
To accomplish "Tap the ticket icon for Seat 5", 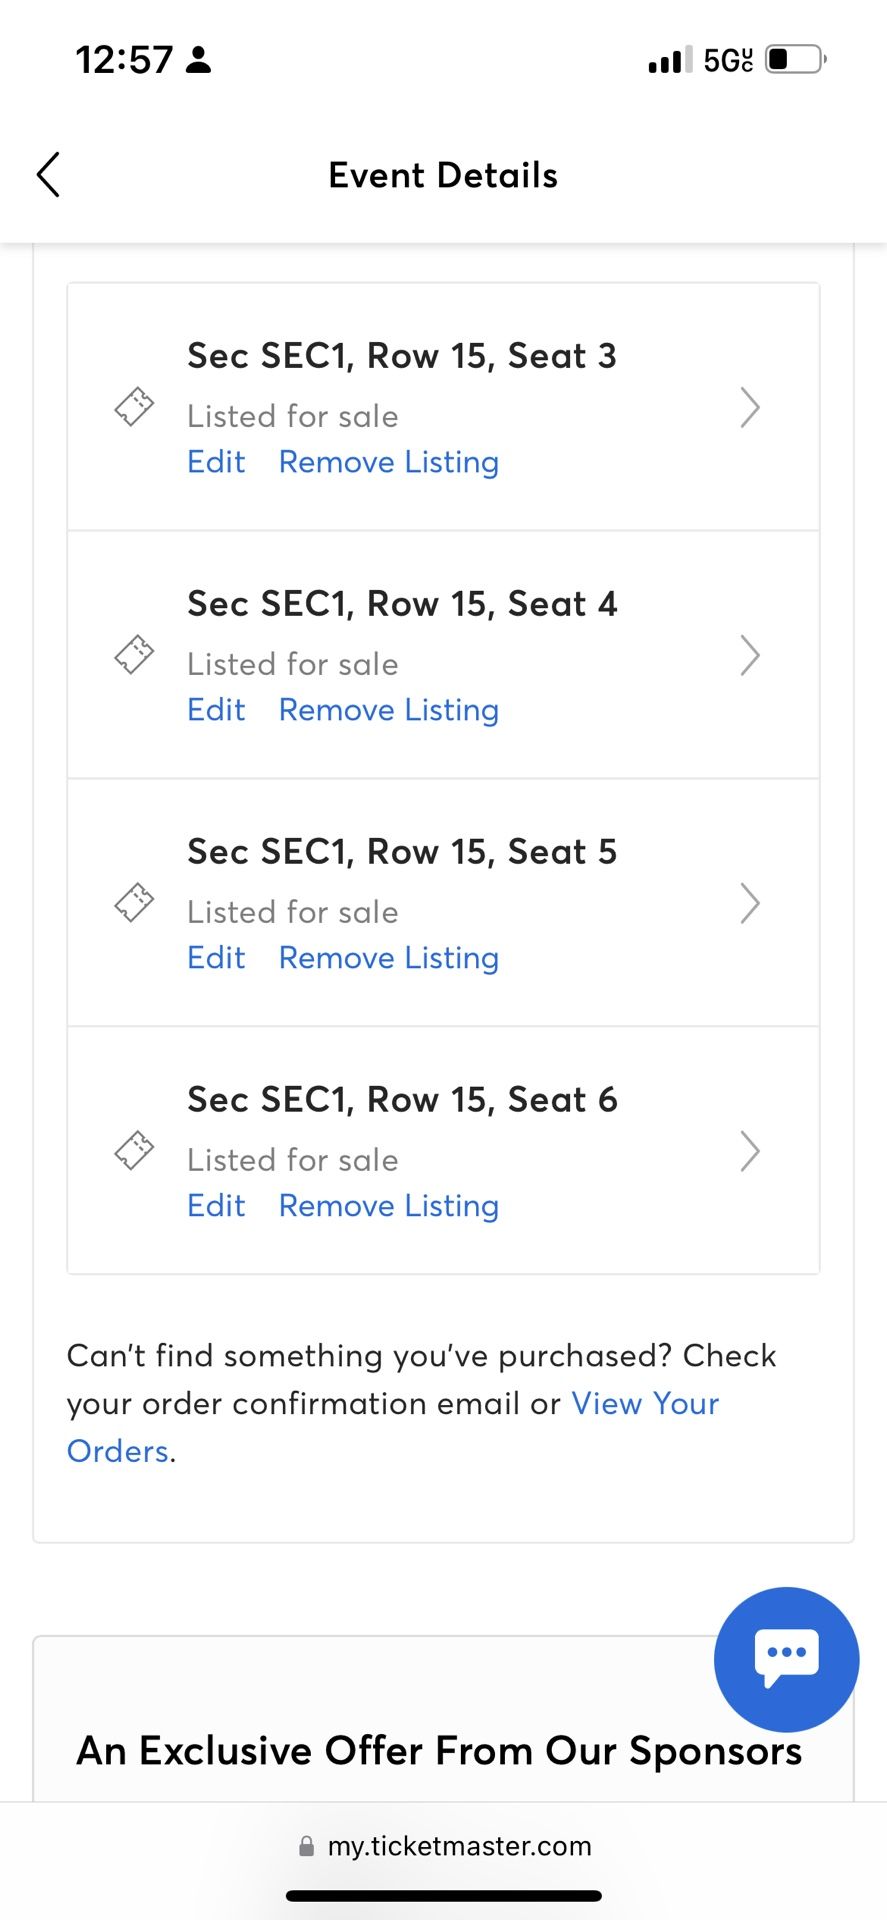I will click(134, 903).
